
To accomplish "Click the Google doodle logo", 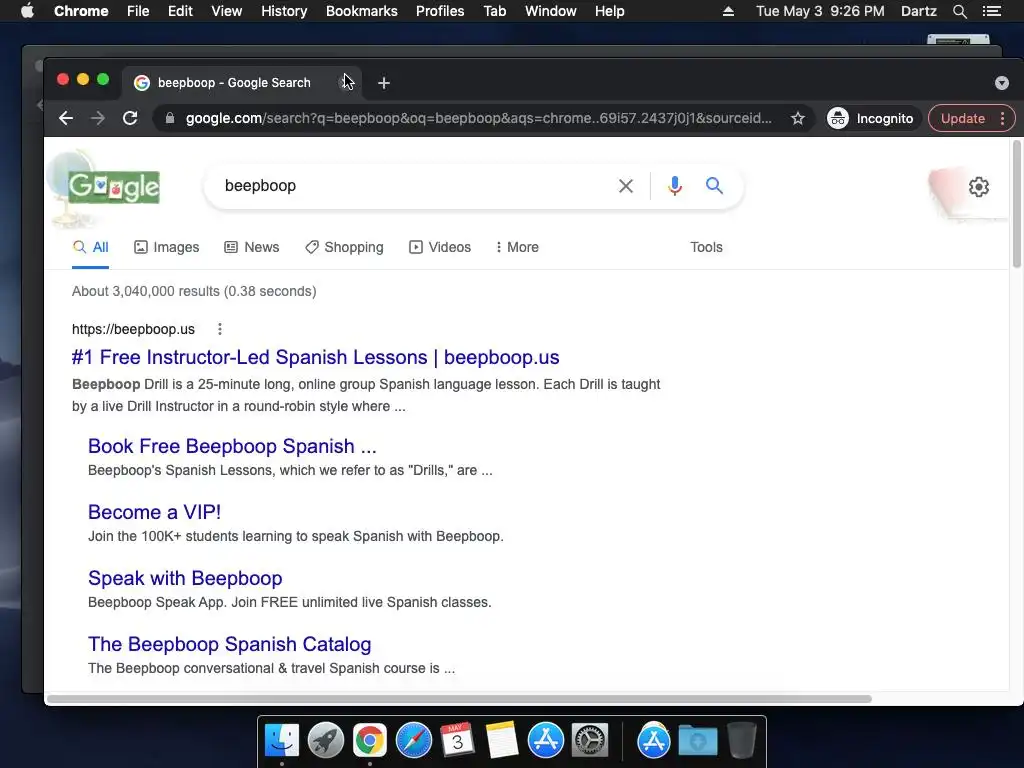I will (114, 187).
